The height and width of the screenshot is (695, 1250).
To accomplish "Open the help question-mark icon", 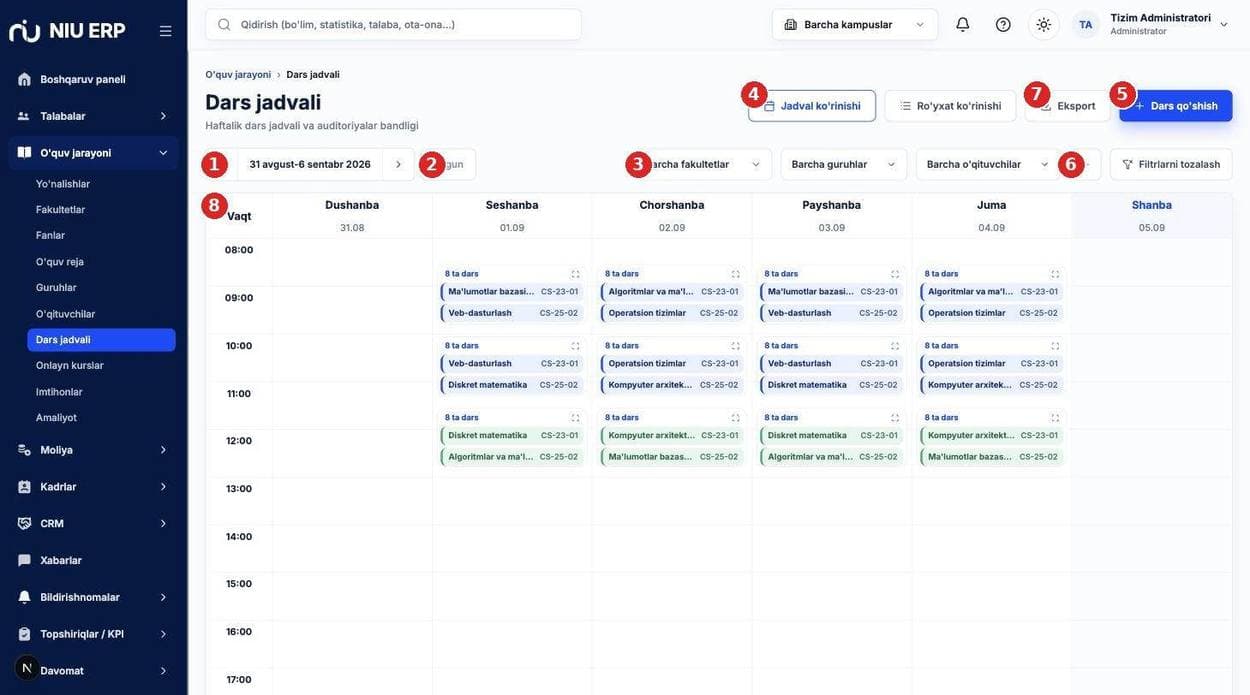I will tap(1003, 24).
